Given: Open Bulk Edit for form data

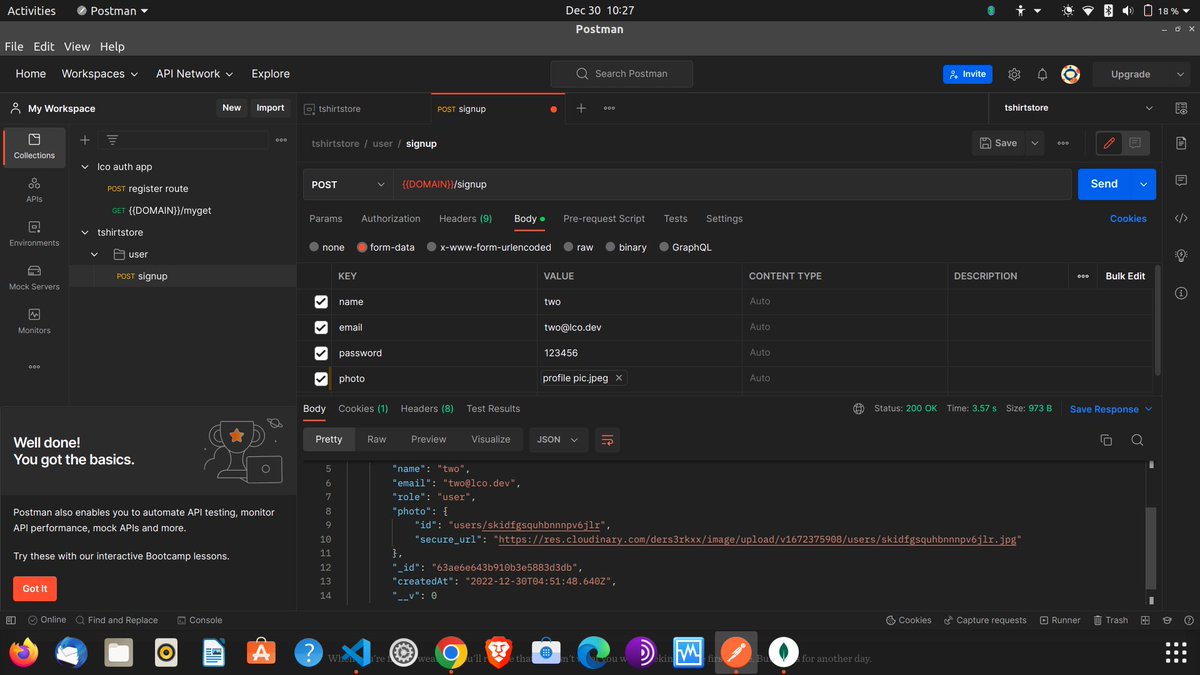Looking at the screenshot, I should click(1125, 276).
